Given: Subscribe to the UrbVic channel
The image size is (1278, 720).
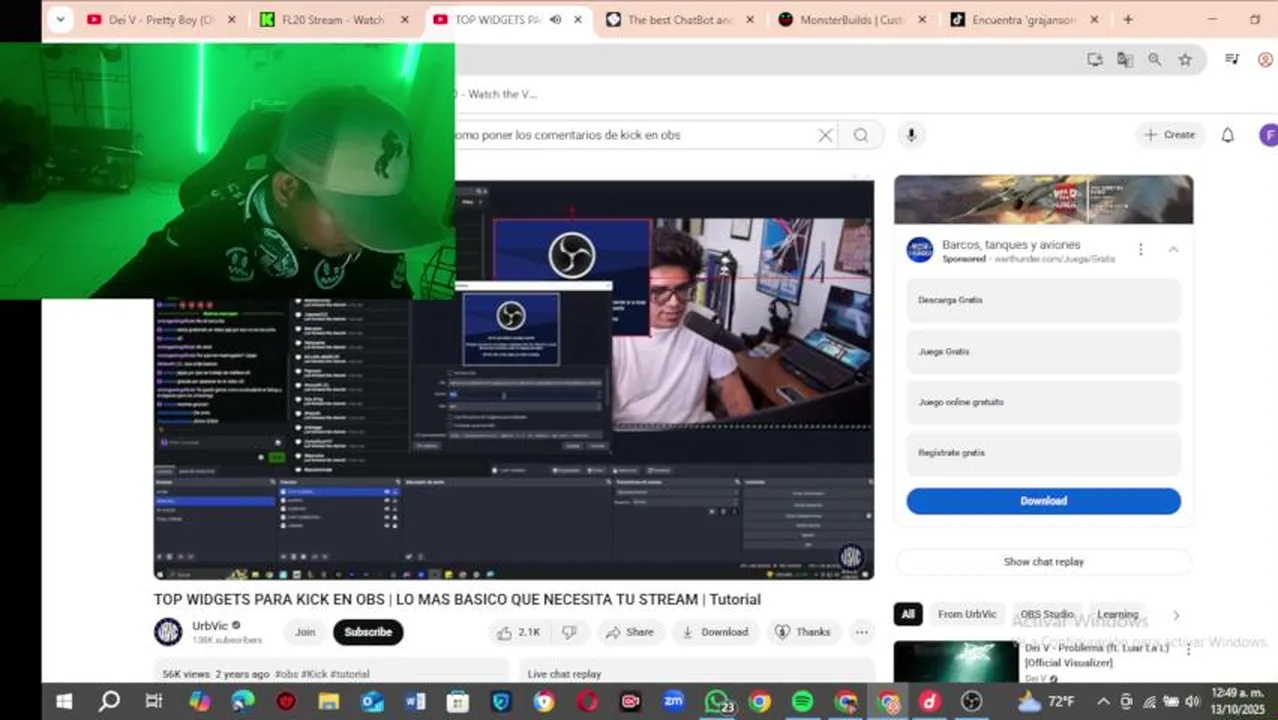Looking at the screenshot, I should 368,632.
